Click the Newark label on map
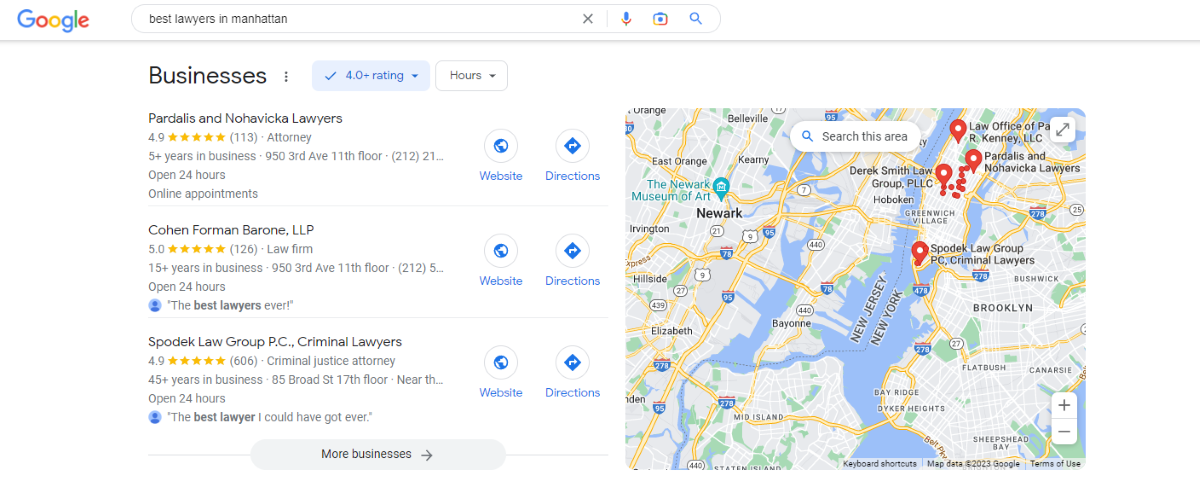This screenshot has height=488, width=1200. click(x=719, y=213)
